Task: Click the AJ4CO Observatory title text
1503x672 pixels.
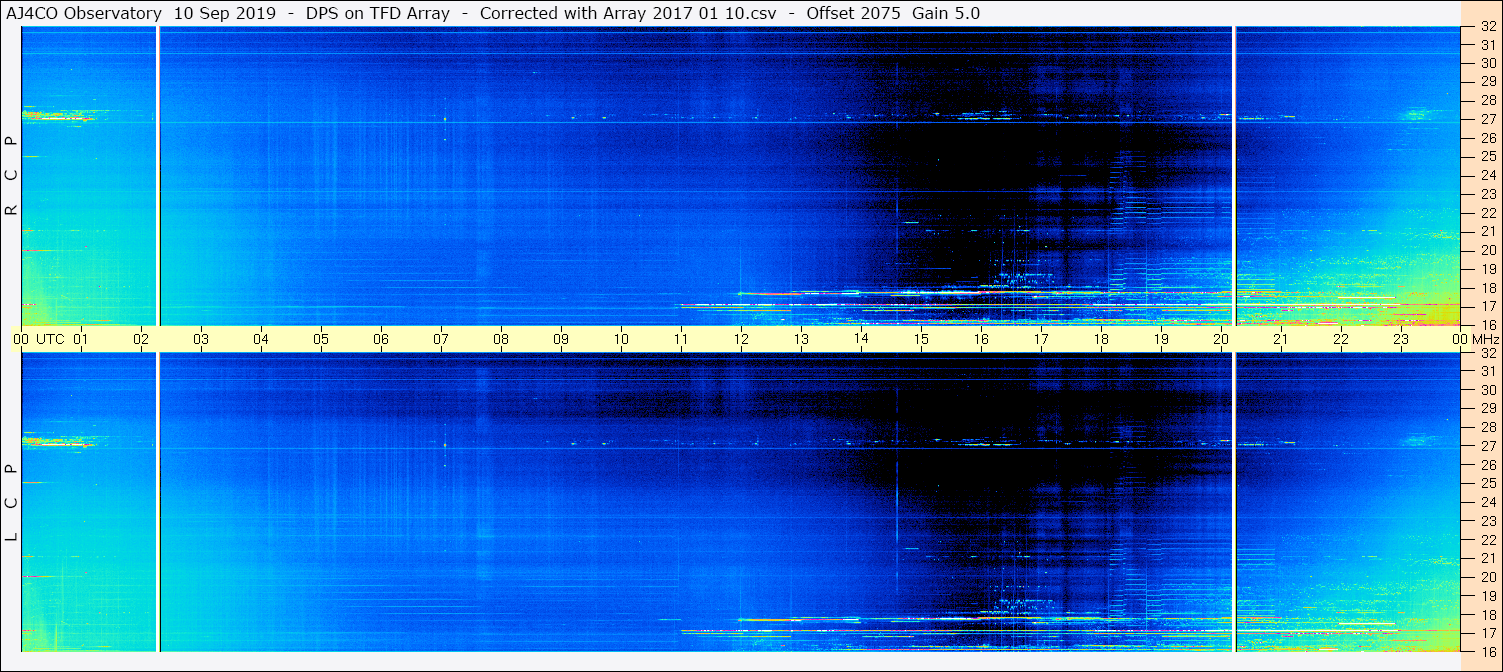Action: coord(84,13)
